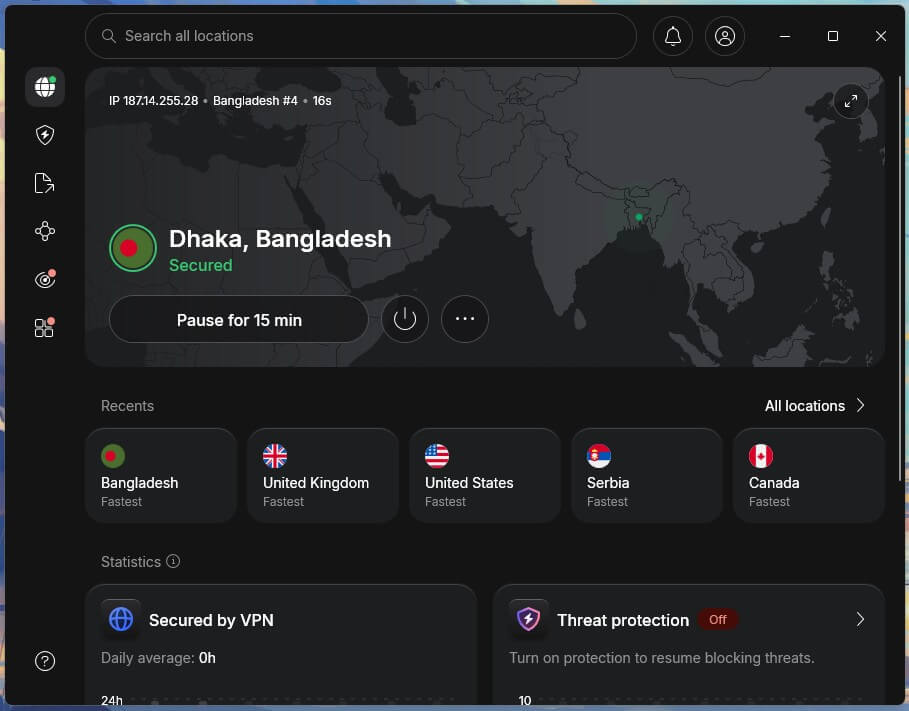The image size is (909, 711).
Task: Close the VPN window
Action: pyautogui.click(x=881, y=36)
